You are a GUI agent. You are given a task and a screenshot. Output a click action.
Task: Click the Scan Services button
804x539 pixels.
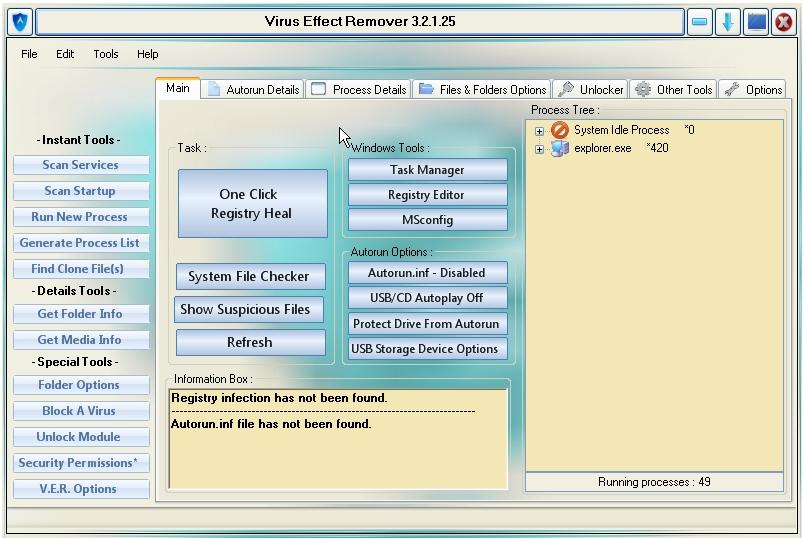81,165
